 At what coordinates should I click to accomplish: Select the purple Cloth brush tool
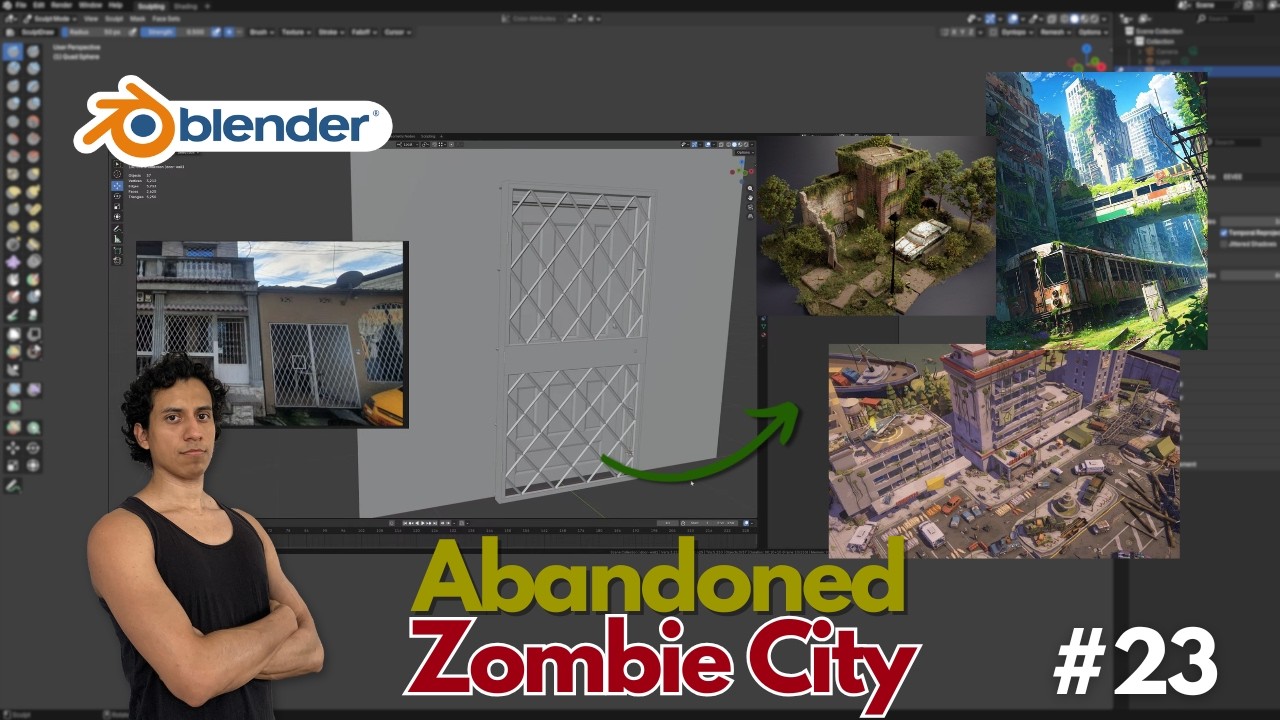point(13,261)
